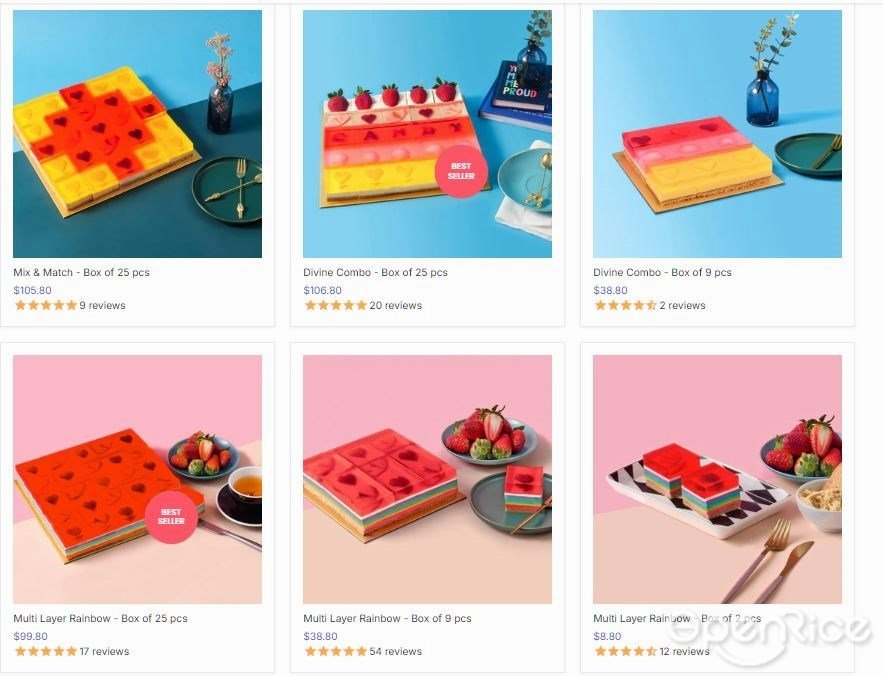The width and height of the screenshot is (883, 676).
Task: Open Divine Combo Box of 25 pcs image
Action: 427,134
